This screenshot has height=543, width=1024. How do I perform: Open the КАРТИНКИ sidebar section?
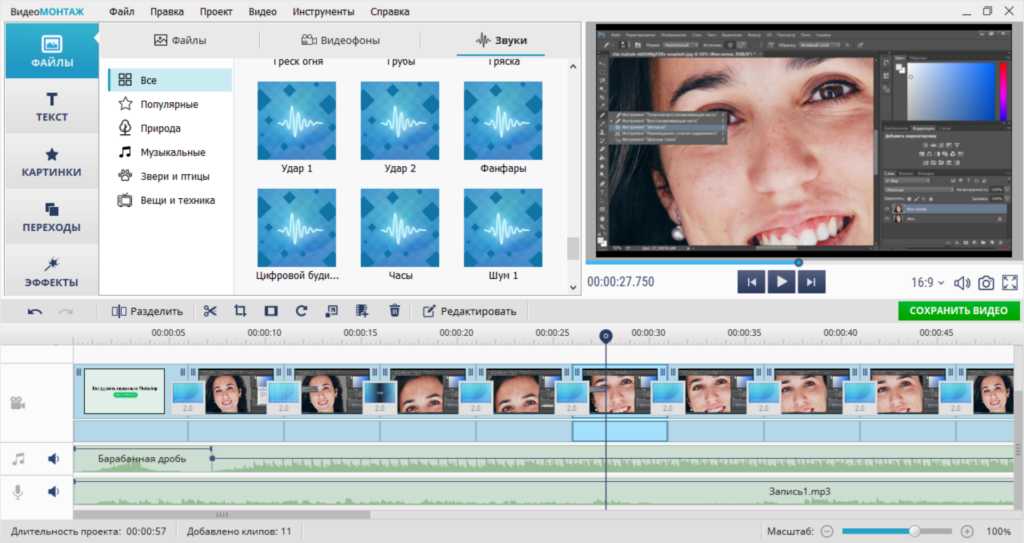pos(52,162)
